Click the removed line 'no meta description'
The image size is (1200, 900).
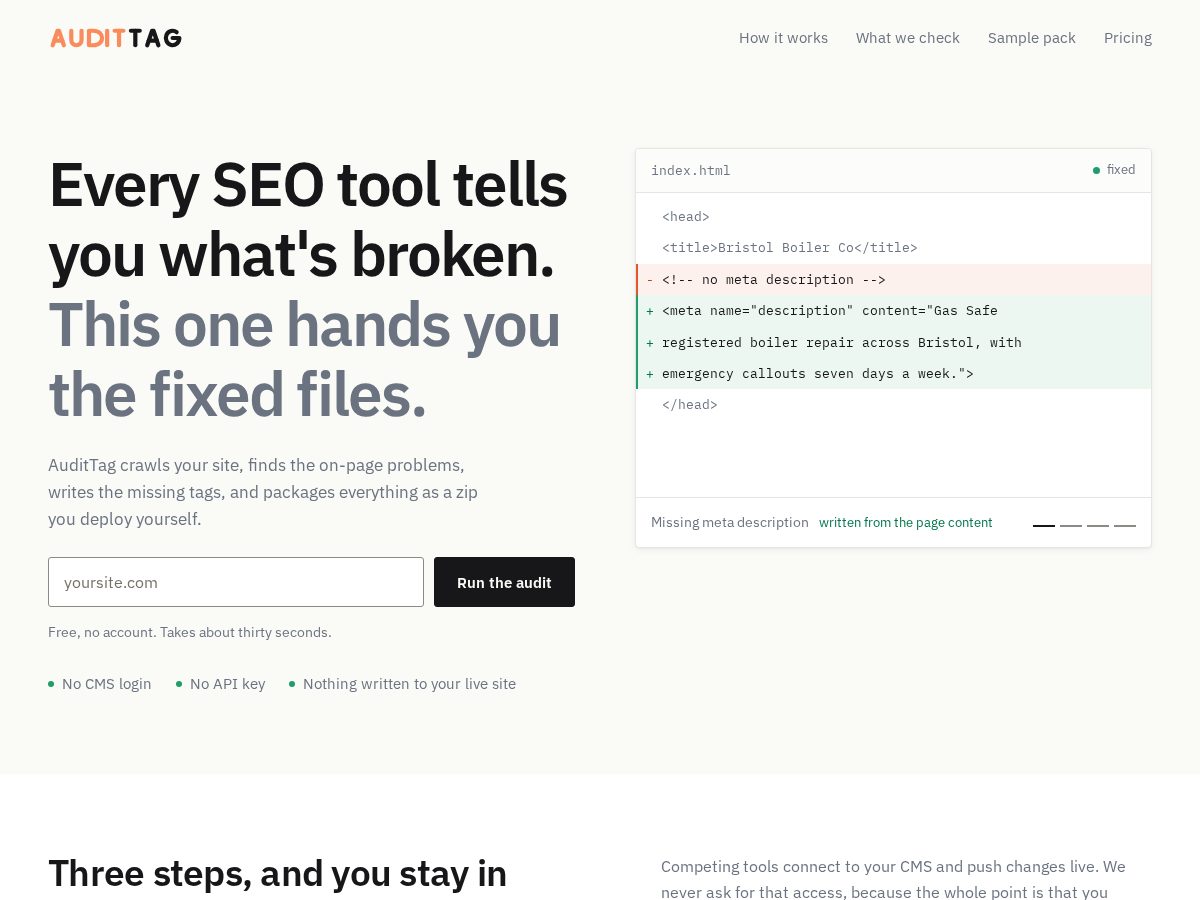click(x=894, y=280)
